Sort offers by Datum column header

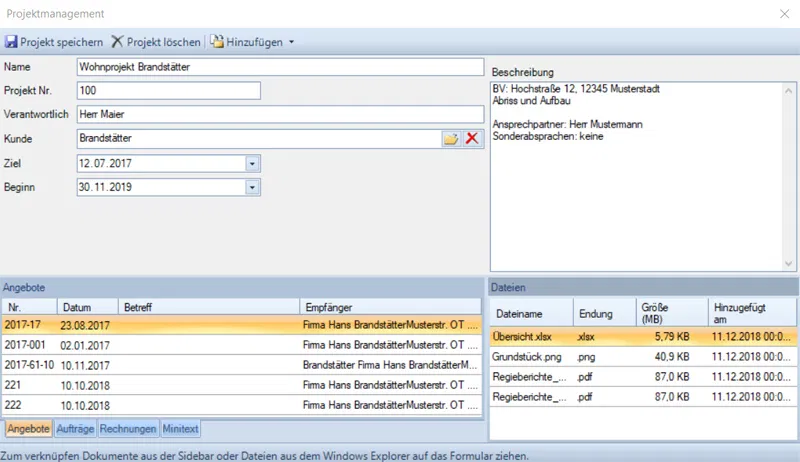click(87, 307)
